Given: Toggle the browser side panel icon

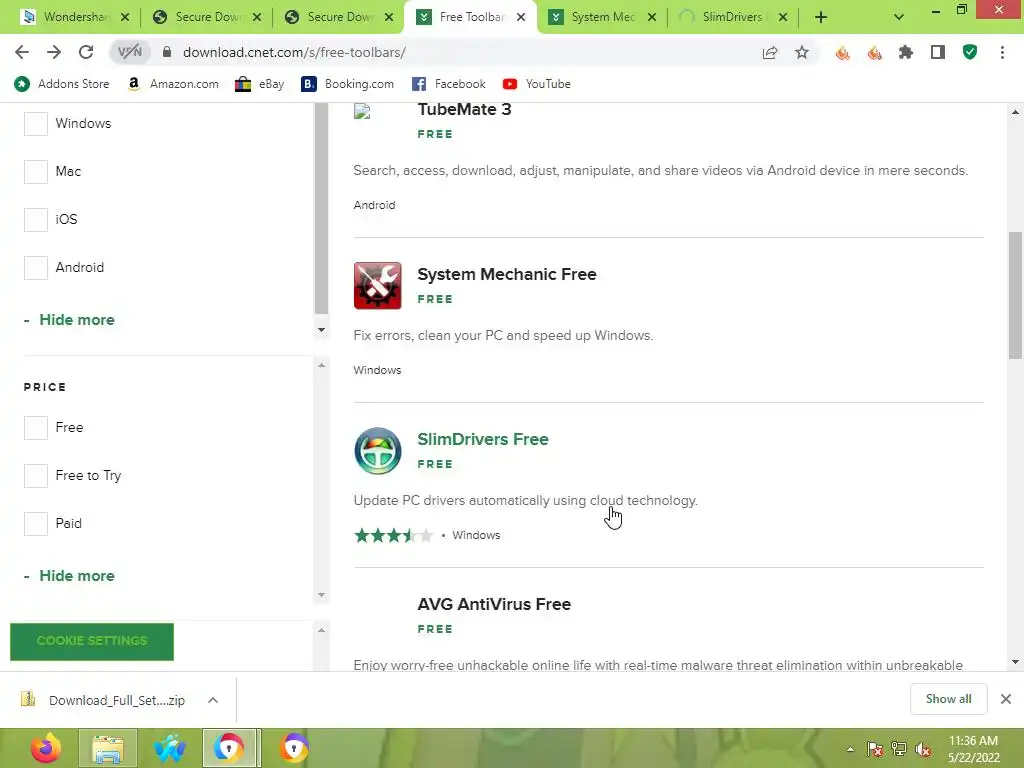Looking at the screenshot, I should [x=938, y=52].
